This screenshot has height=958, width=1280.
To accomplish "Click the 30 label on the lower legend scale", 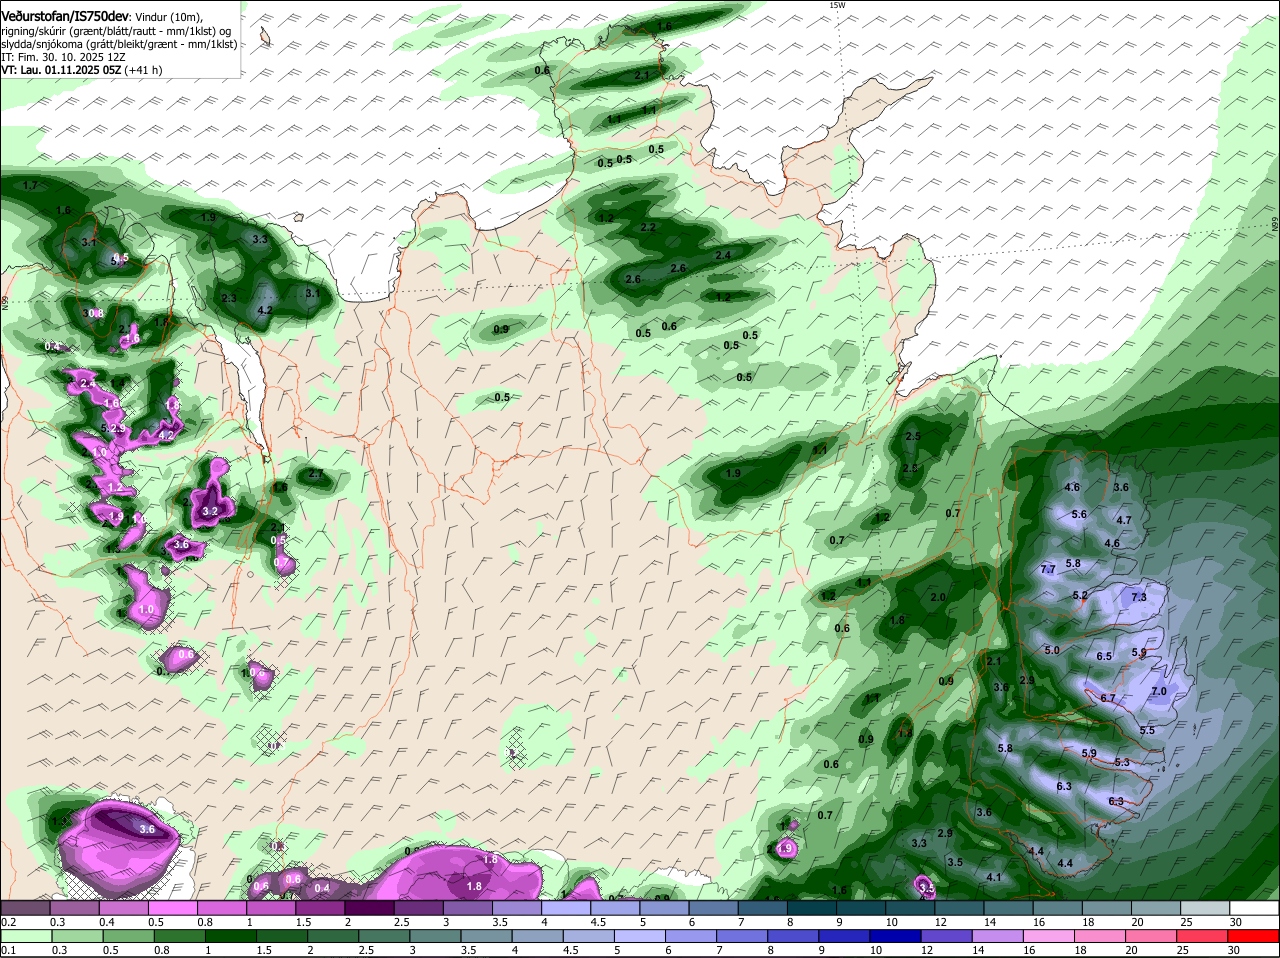I will pos(1234,949).
